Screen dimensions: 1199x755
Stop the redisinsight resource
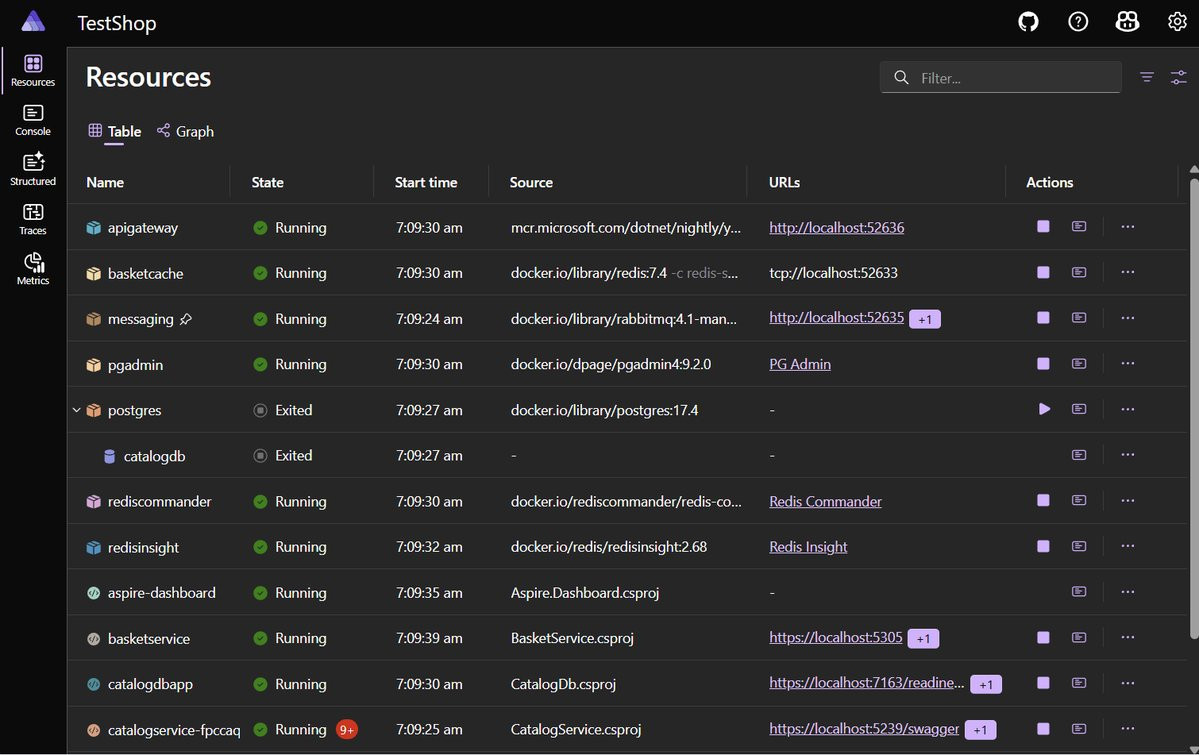[1043, 546]
